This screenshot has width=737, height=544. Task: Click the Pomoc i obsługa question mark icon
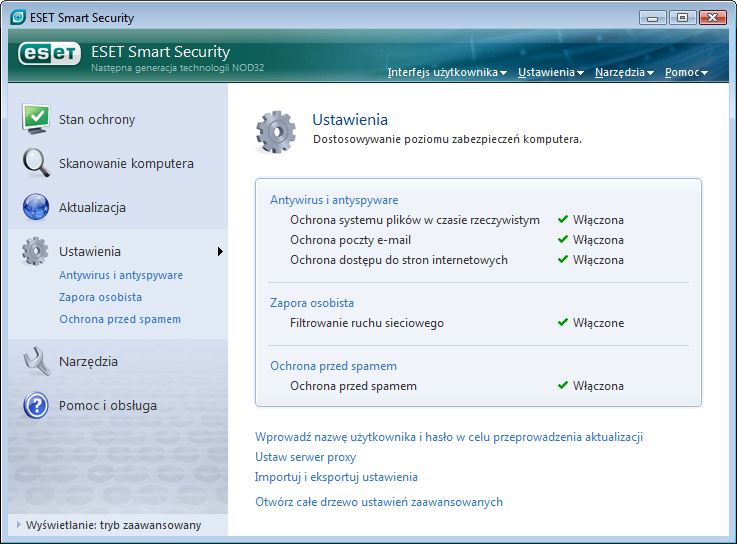pos(36,405)
